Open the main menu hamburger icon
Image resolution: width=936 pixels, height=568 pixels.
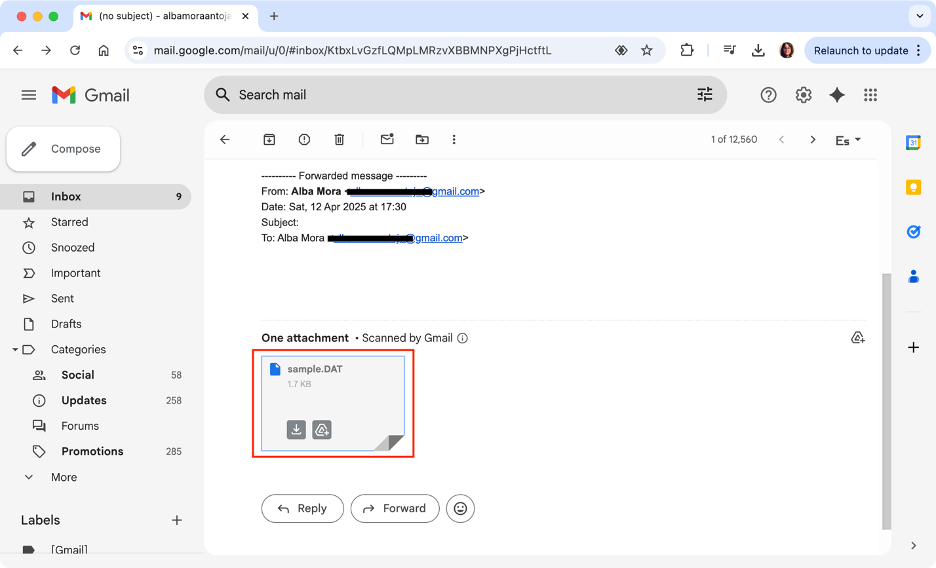tap(29, 95)
